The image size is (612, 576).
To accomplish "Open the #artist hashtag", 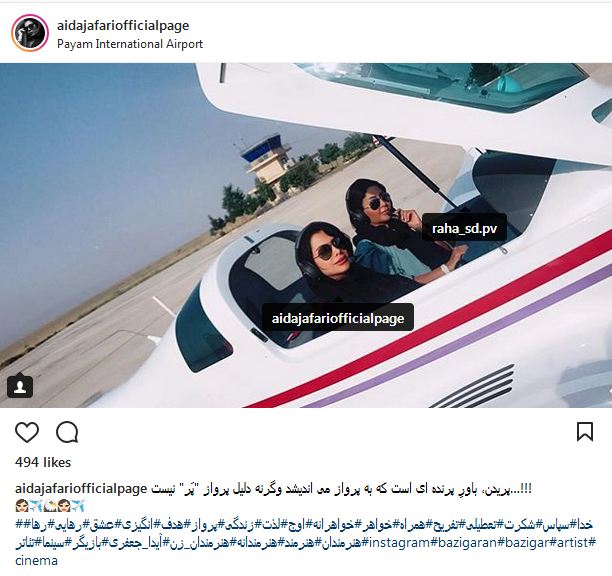I will pyautogui.click(x=569, y=542).
